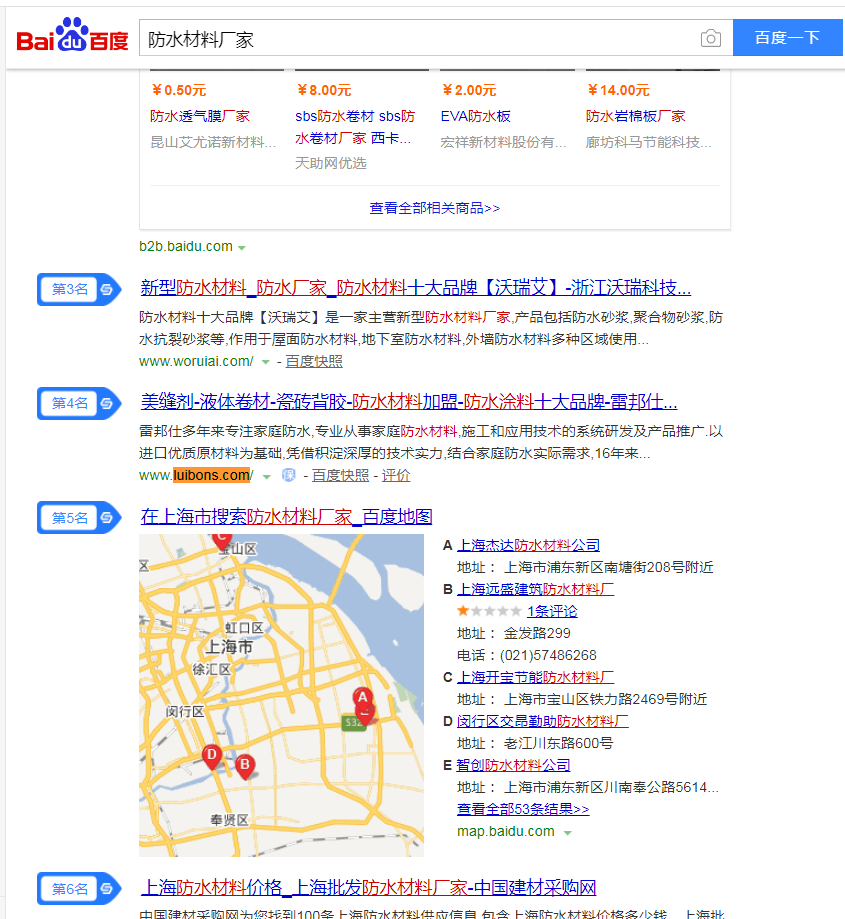The image size is (845, 919).
Task: Click the ¥2.00元 price
Action: click(x=469, y=90)
